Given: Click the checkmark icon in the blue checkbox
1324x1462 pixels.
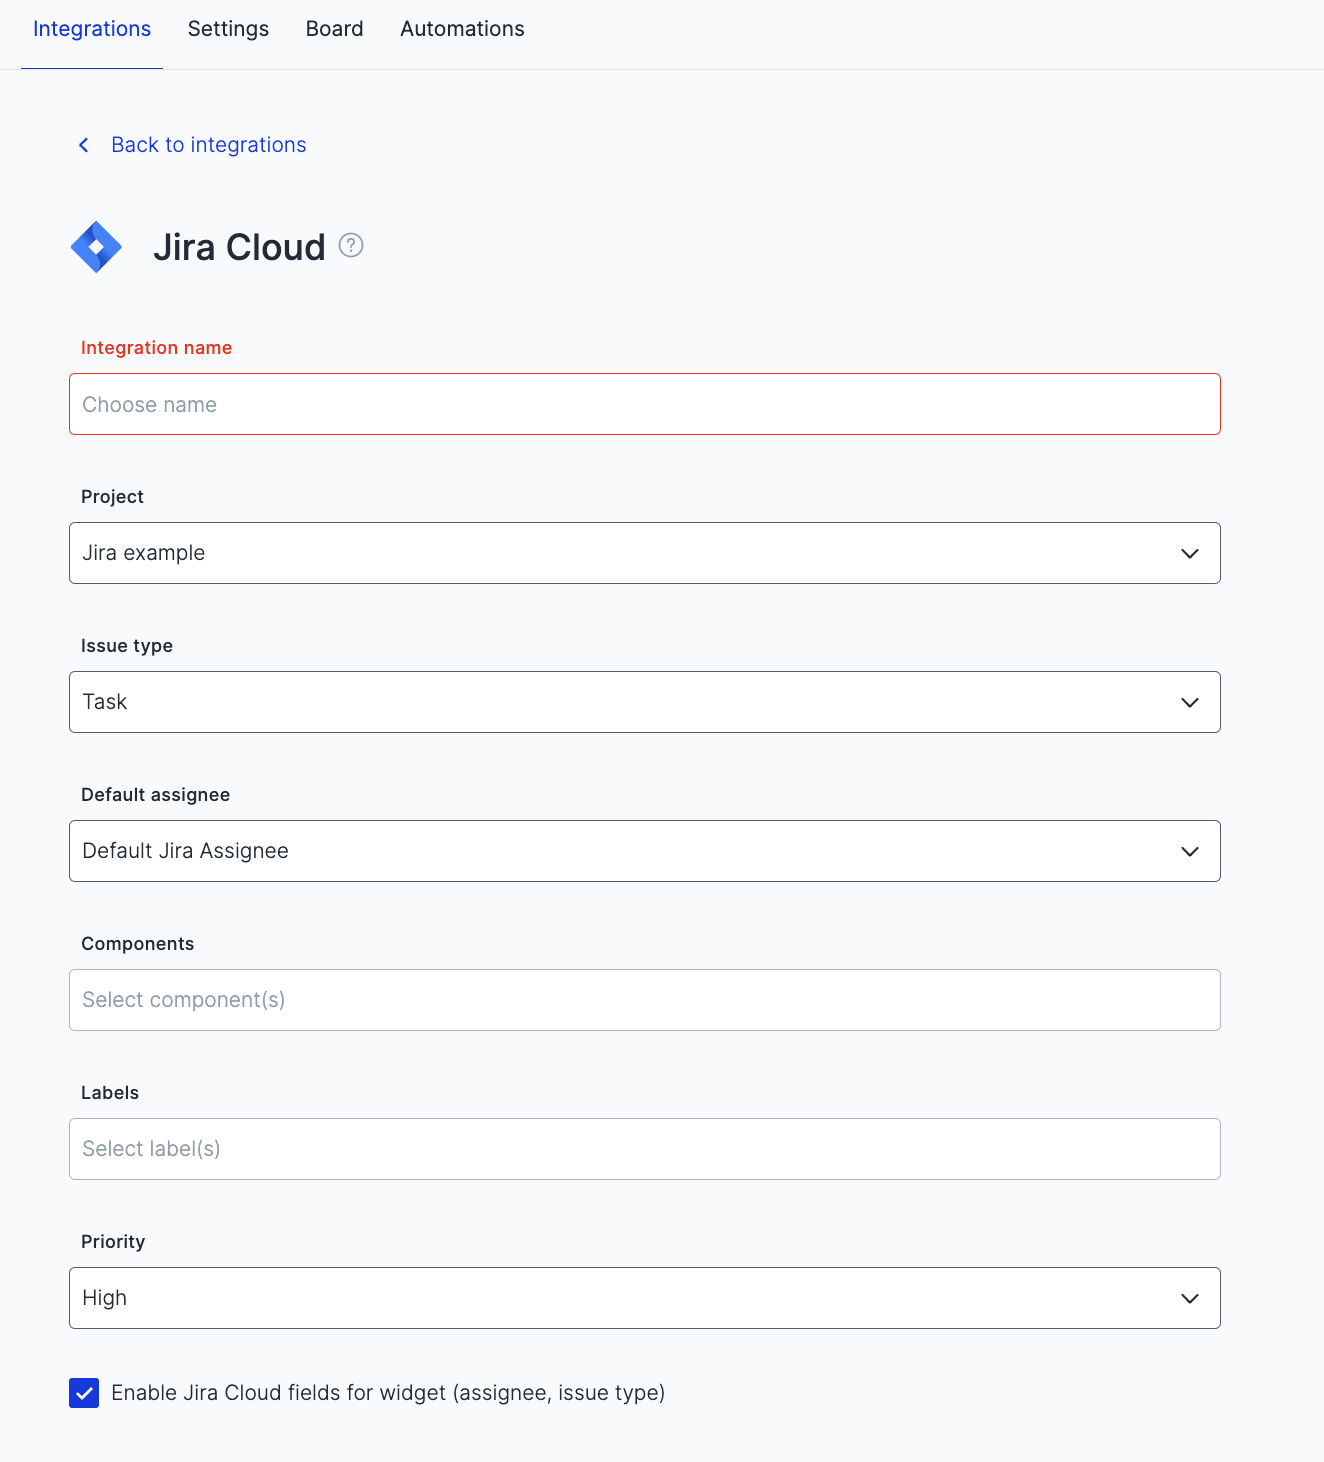Looking at the screenshot, I should [84, 1392].
